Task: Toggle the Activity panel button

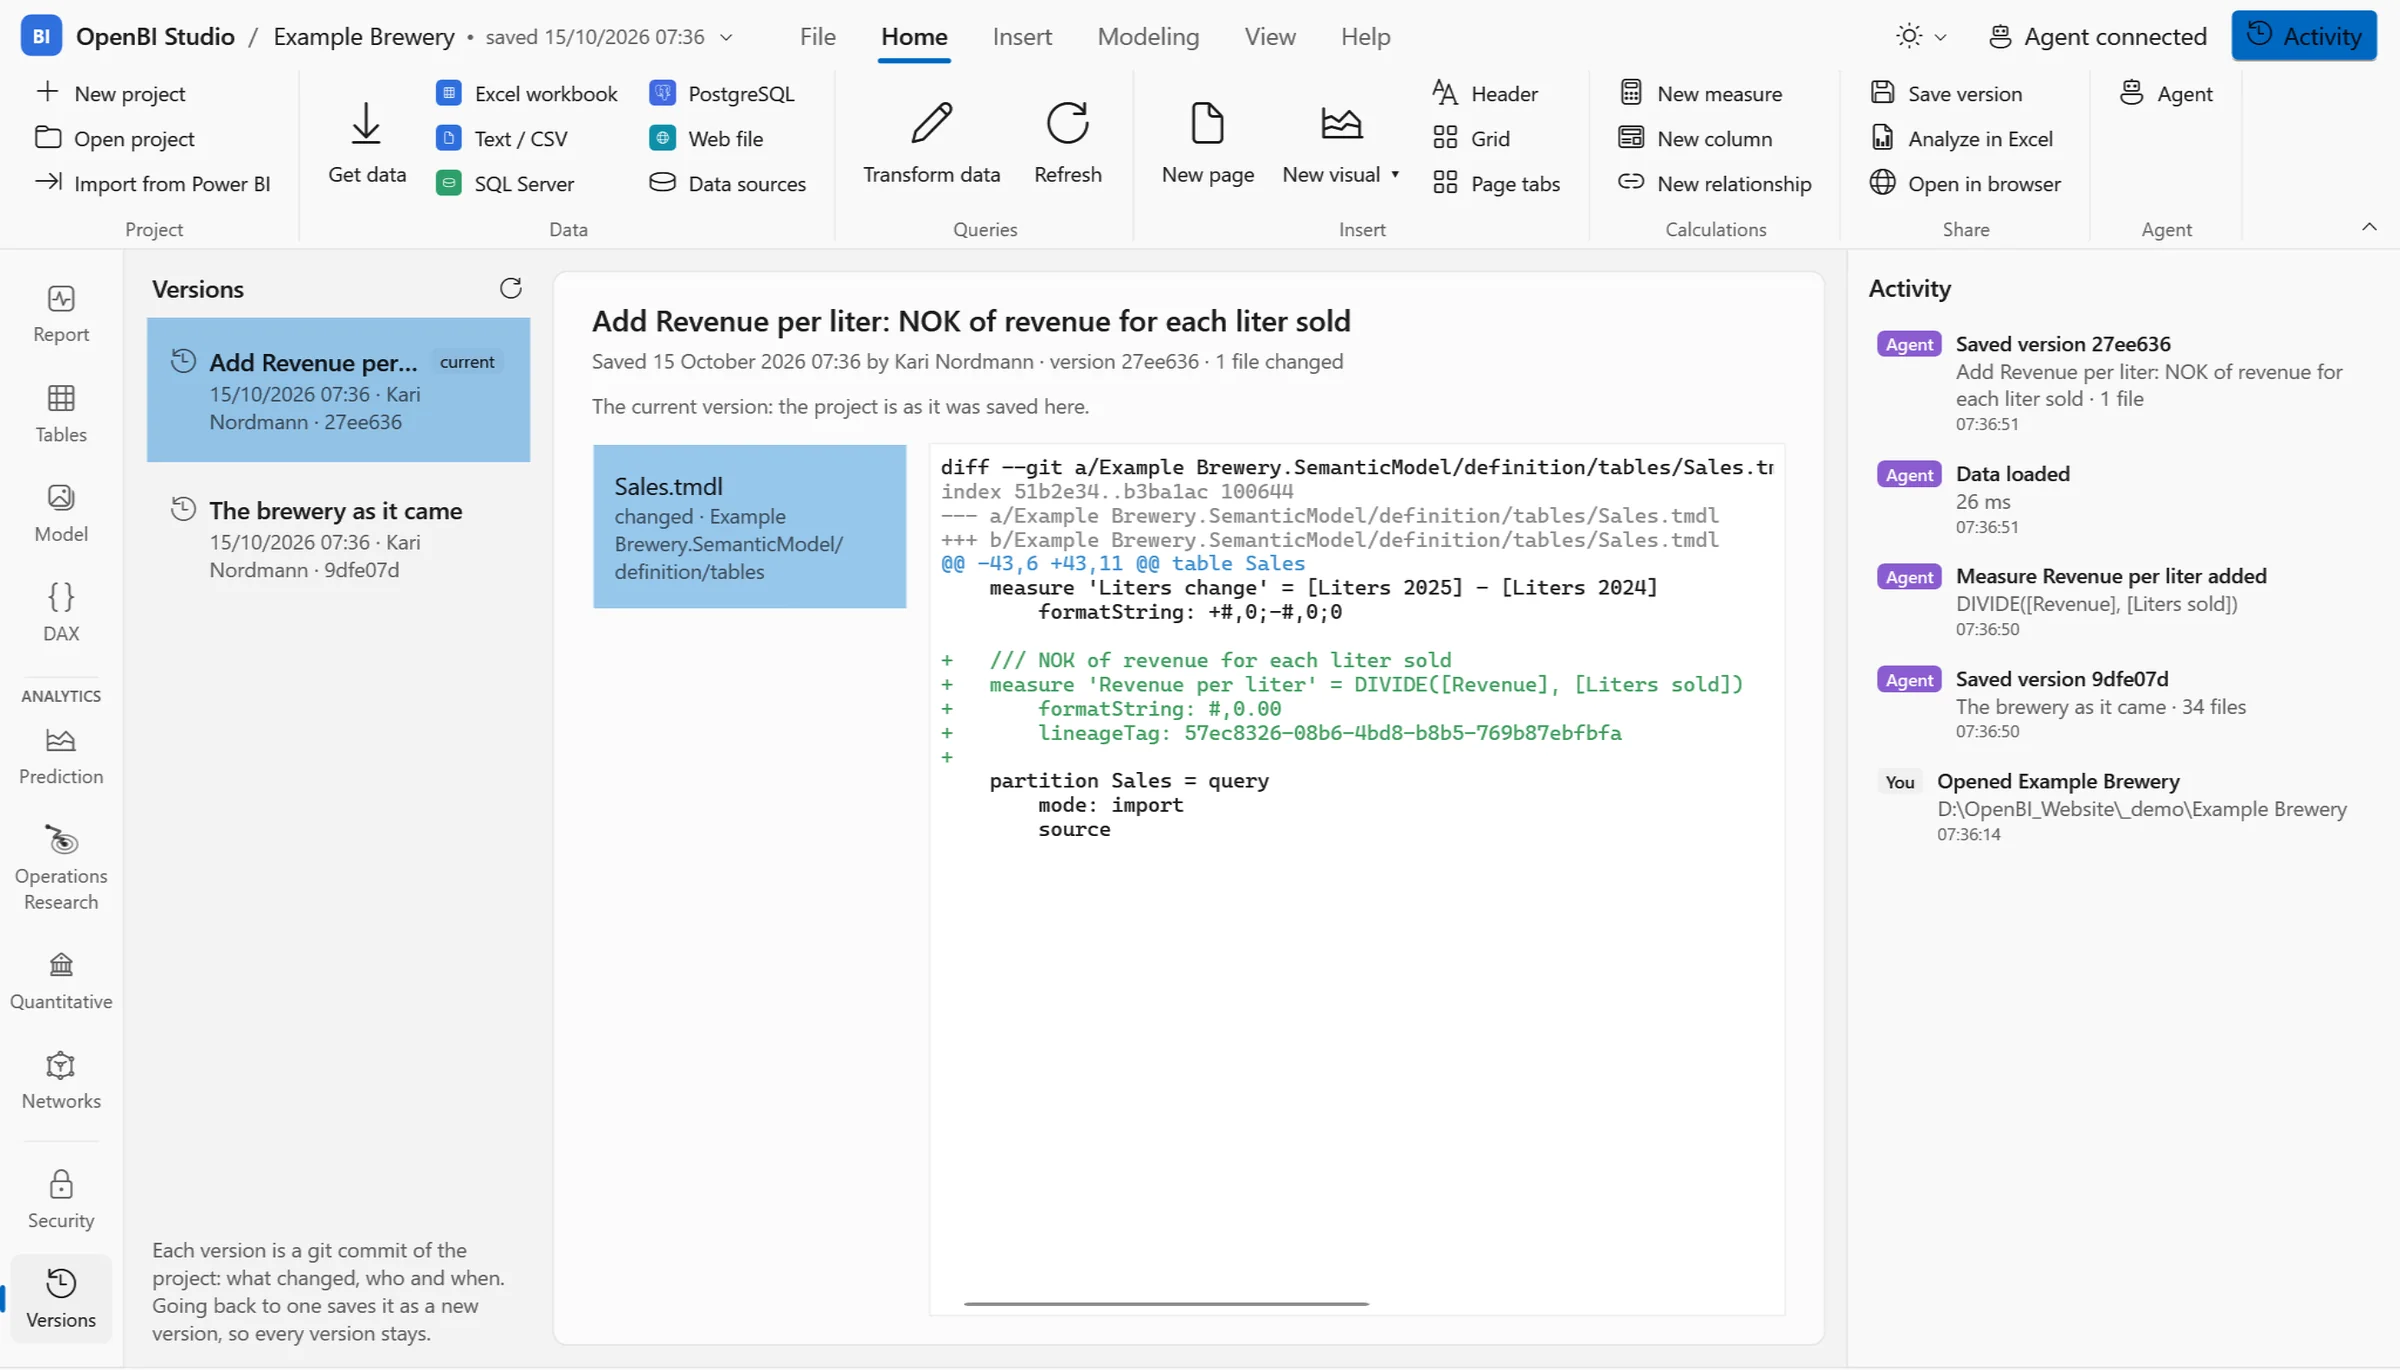Action: [x=2303, y=36]
